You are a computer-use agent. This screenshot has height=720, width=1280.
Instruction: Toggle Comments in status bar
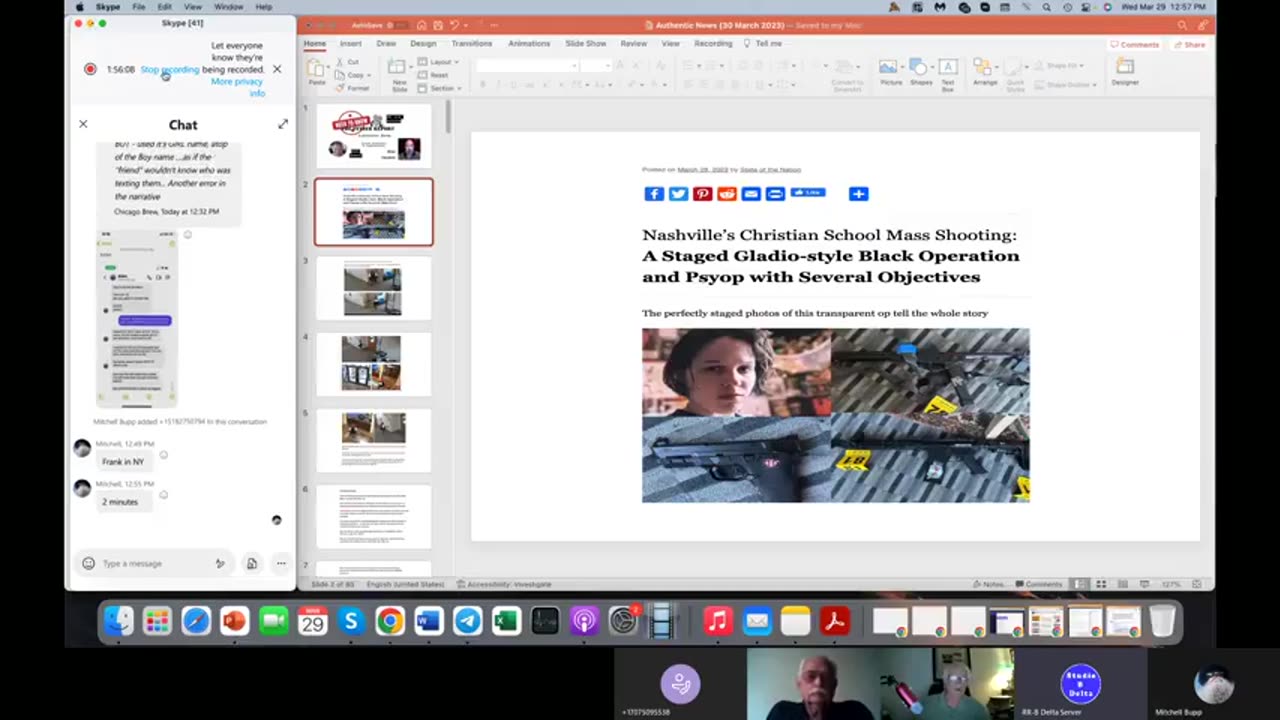click(1039, 584)
